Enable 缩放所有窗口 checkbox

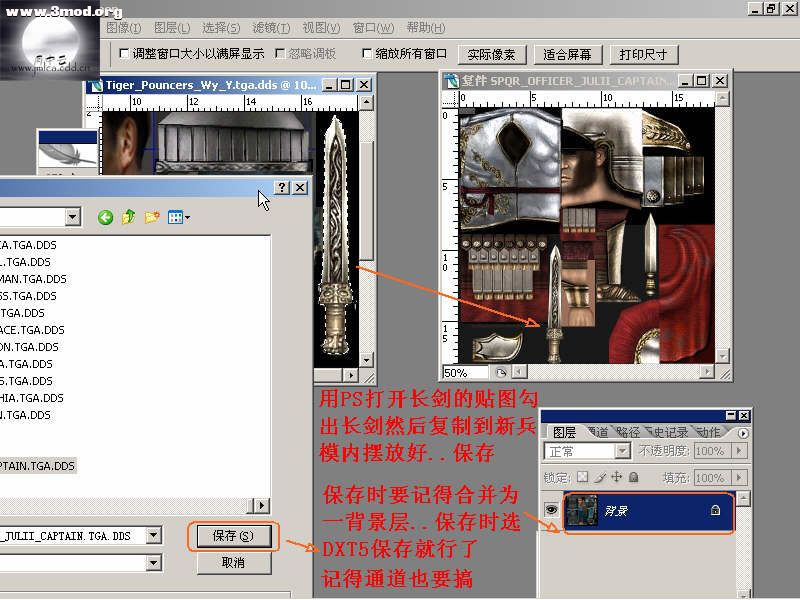[367, 54]
